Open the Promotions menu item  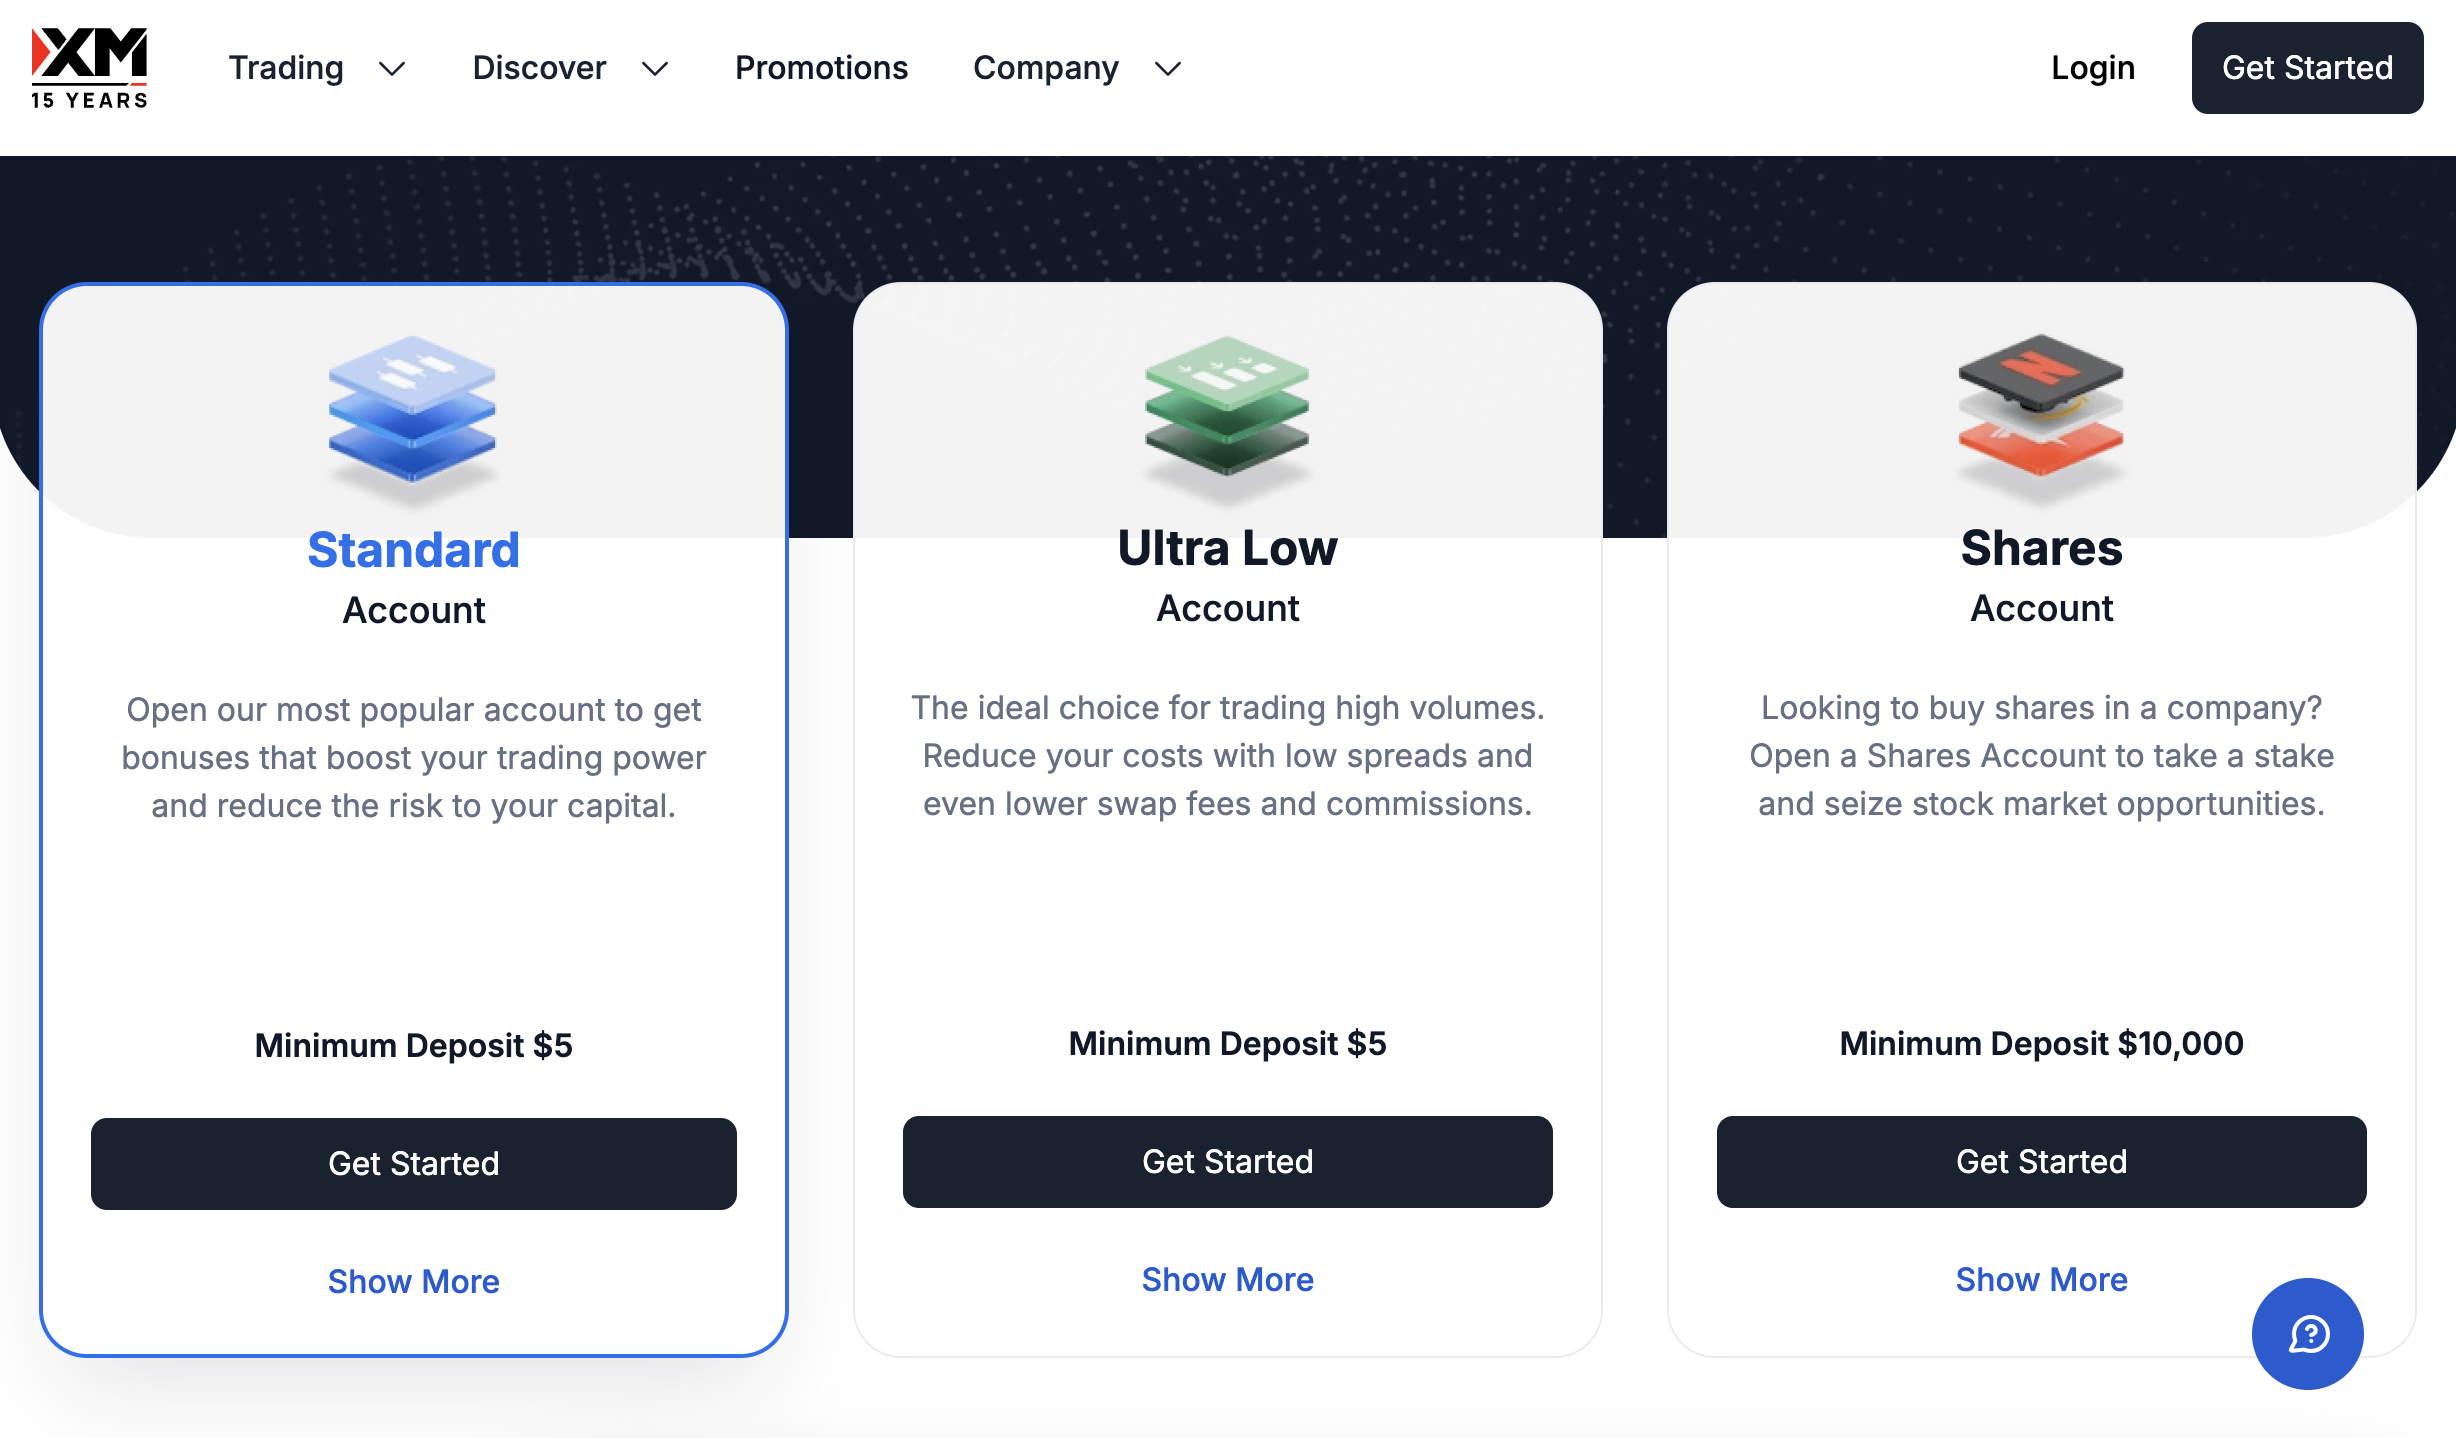tap(821, 68)
